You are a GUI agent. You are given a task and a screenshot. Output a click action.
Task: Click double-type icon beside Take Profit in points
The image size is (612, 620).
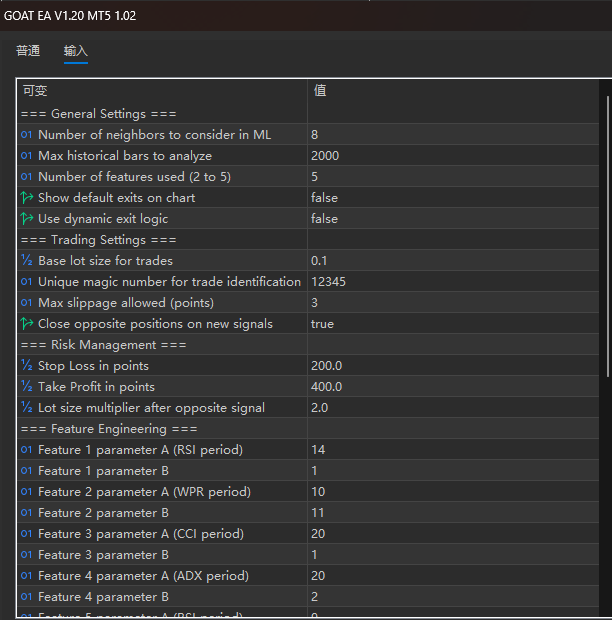pyautogui.click(x=26, y=386)
